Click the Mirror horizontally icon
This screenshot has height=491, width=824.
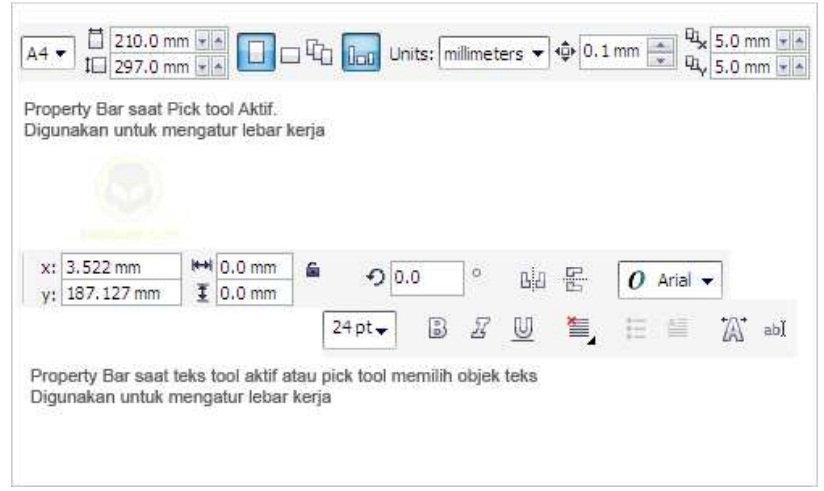(532, 280)
